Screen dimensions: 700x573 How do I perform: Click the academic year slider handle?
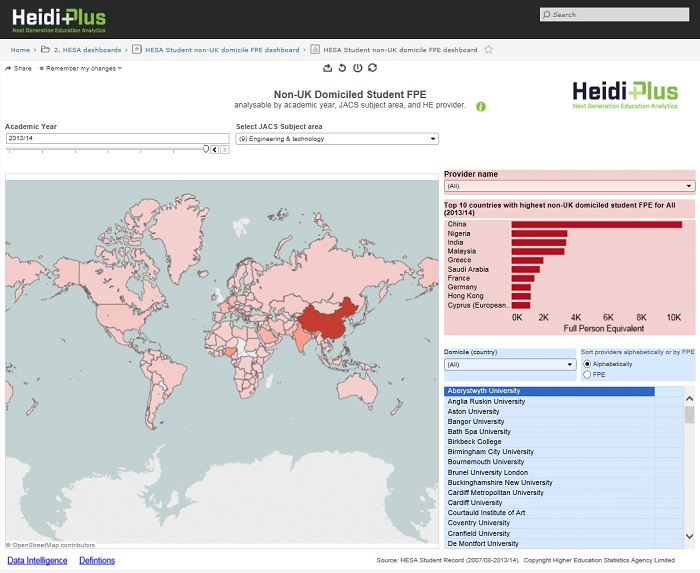click(206, 149)
